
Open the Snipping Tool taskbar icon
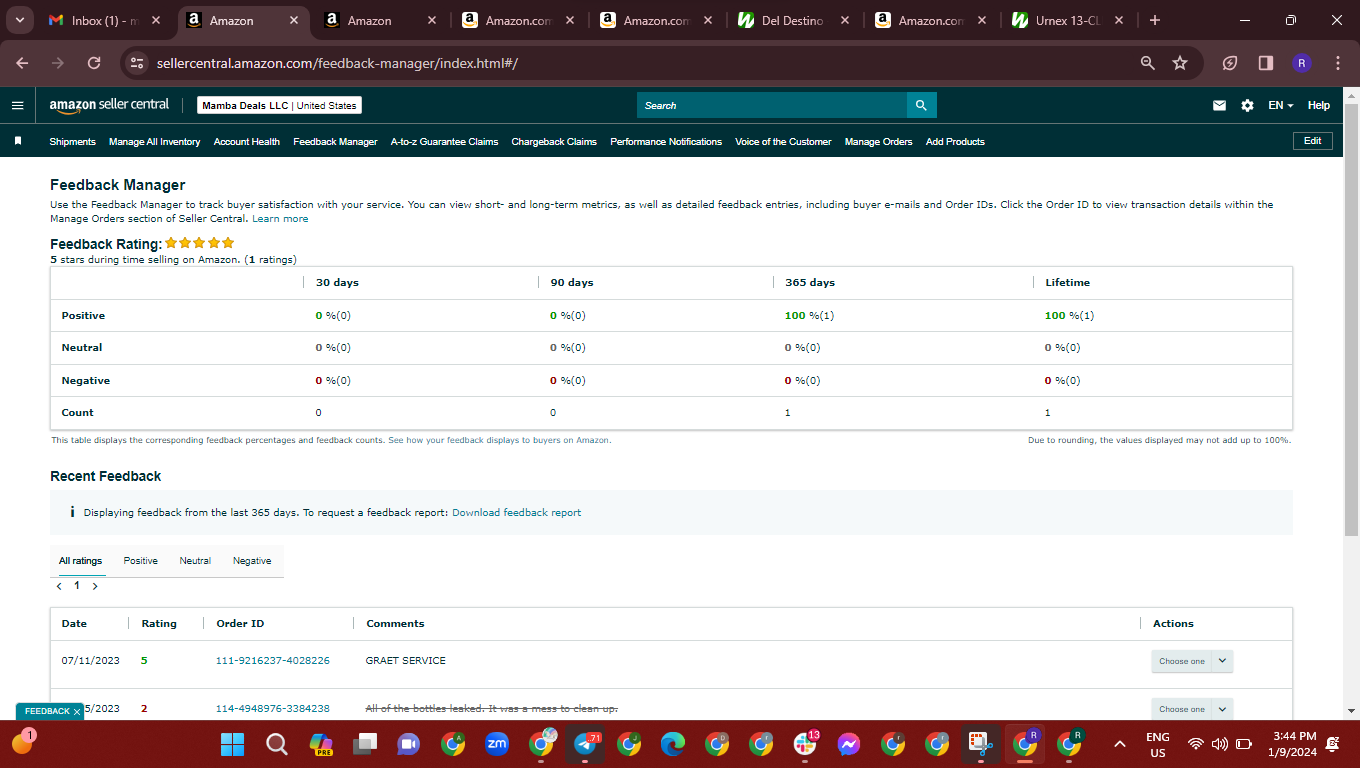click(981, 744)
